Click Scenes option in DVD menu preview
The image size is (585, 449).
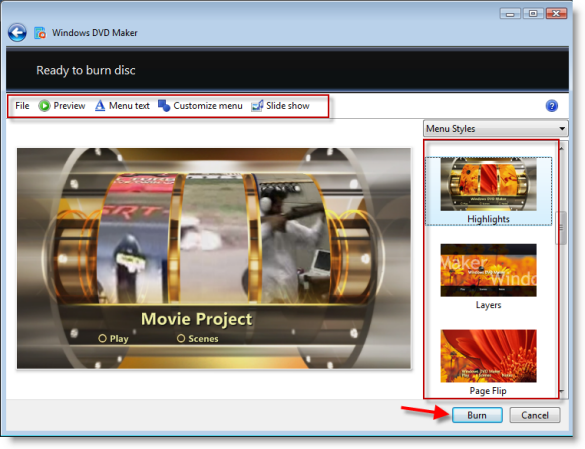click(x=198, y=339)
